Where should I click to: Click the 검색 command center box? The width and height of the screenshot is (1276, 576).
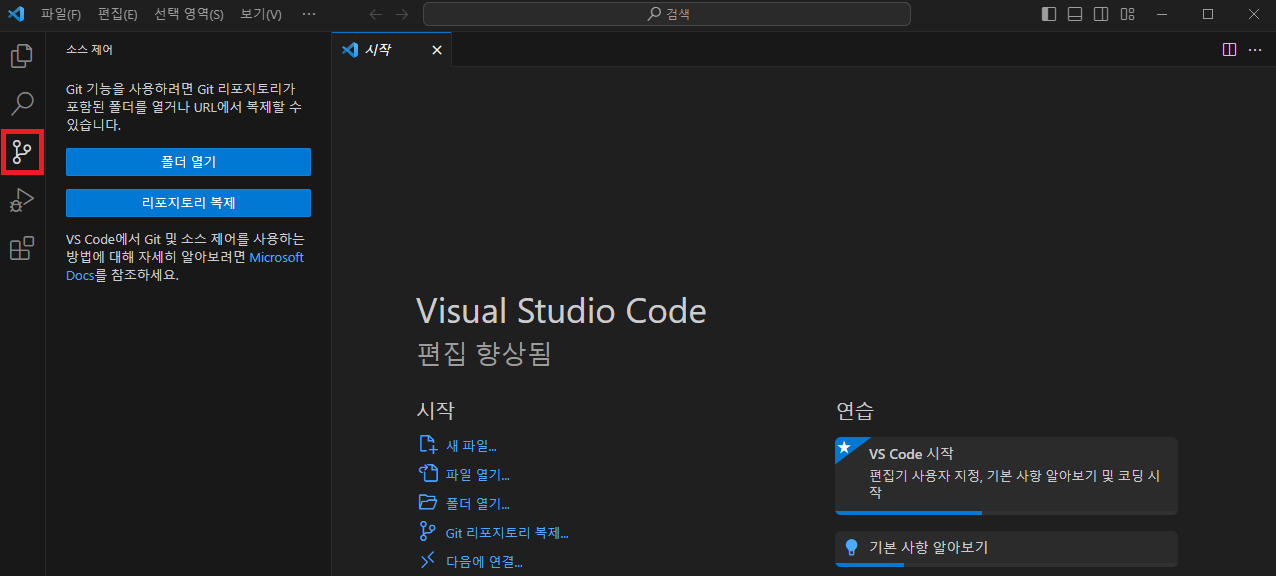pyautogui.click(x=667, y=14)
